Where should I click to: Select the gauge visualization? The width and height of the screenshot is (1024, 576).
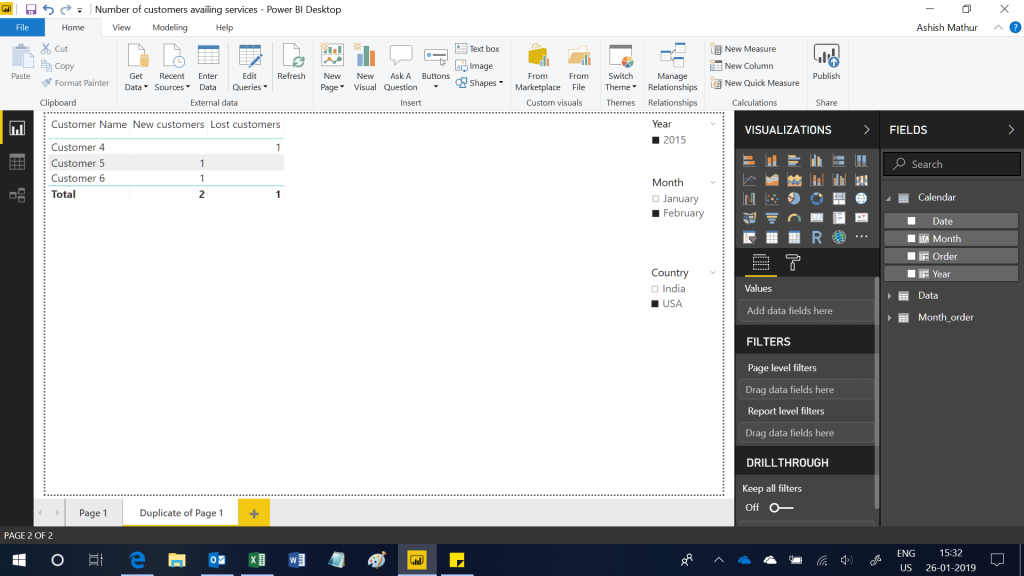point(794,217)
